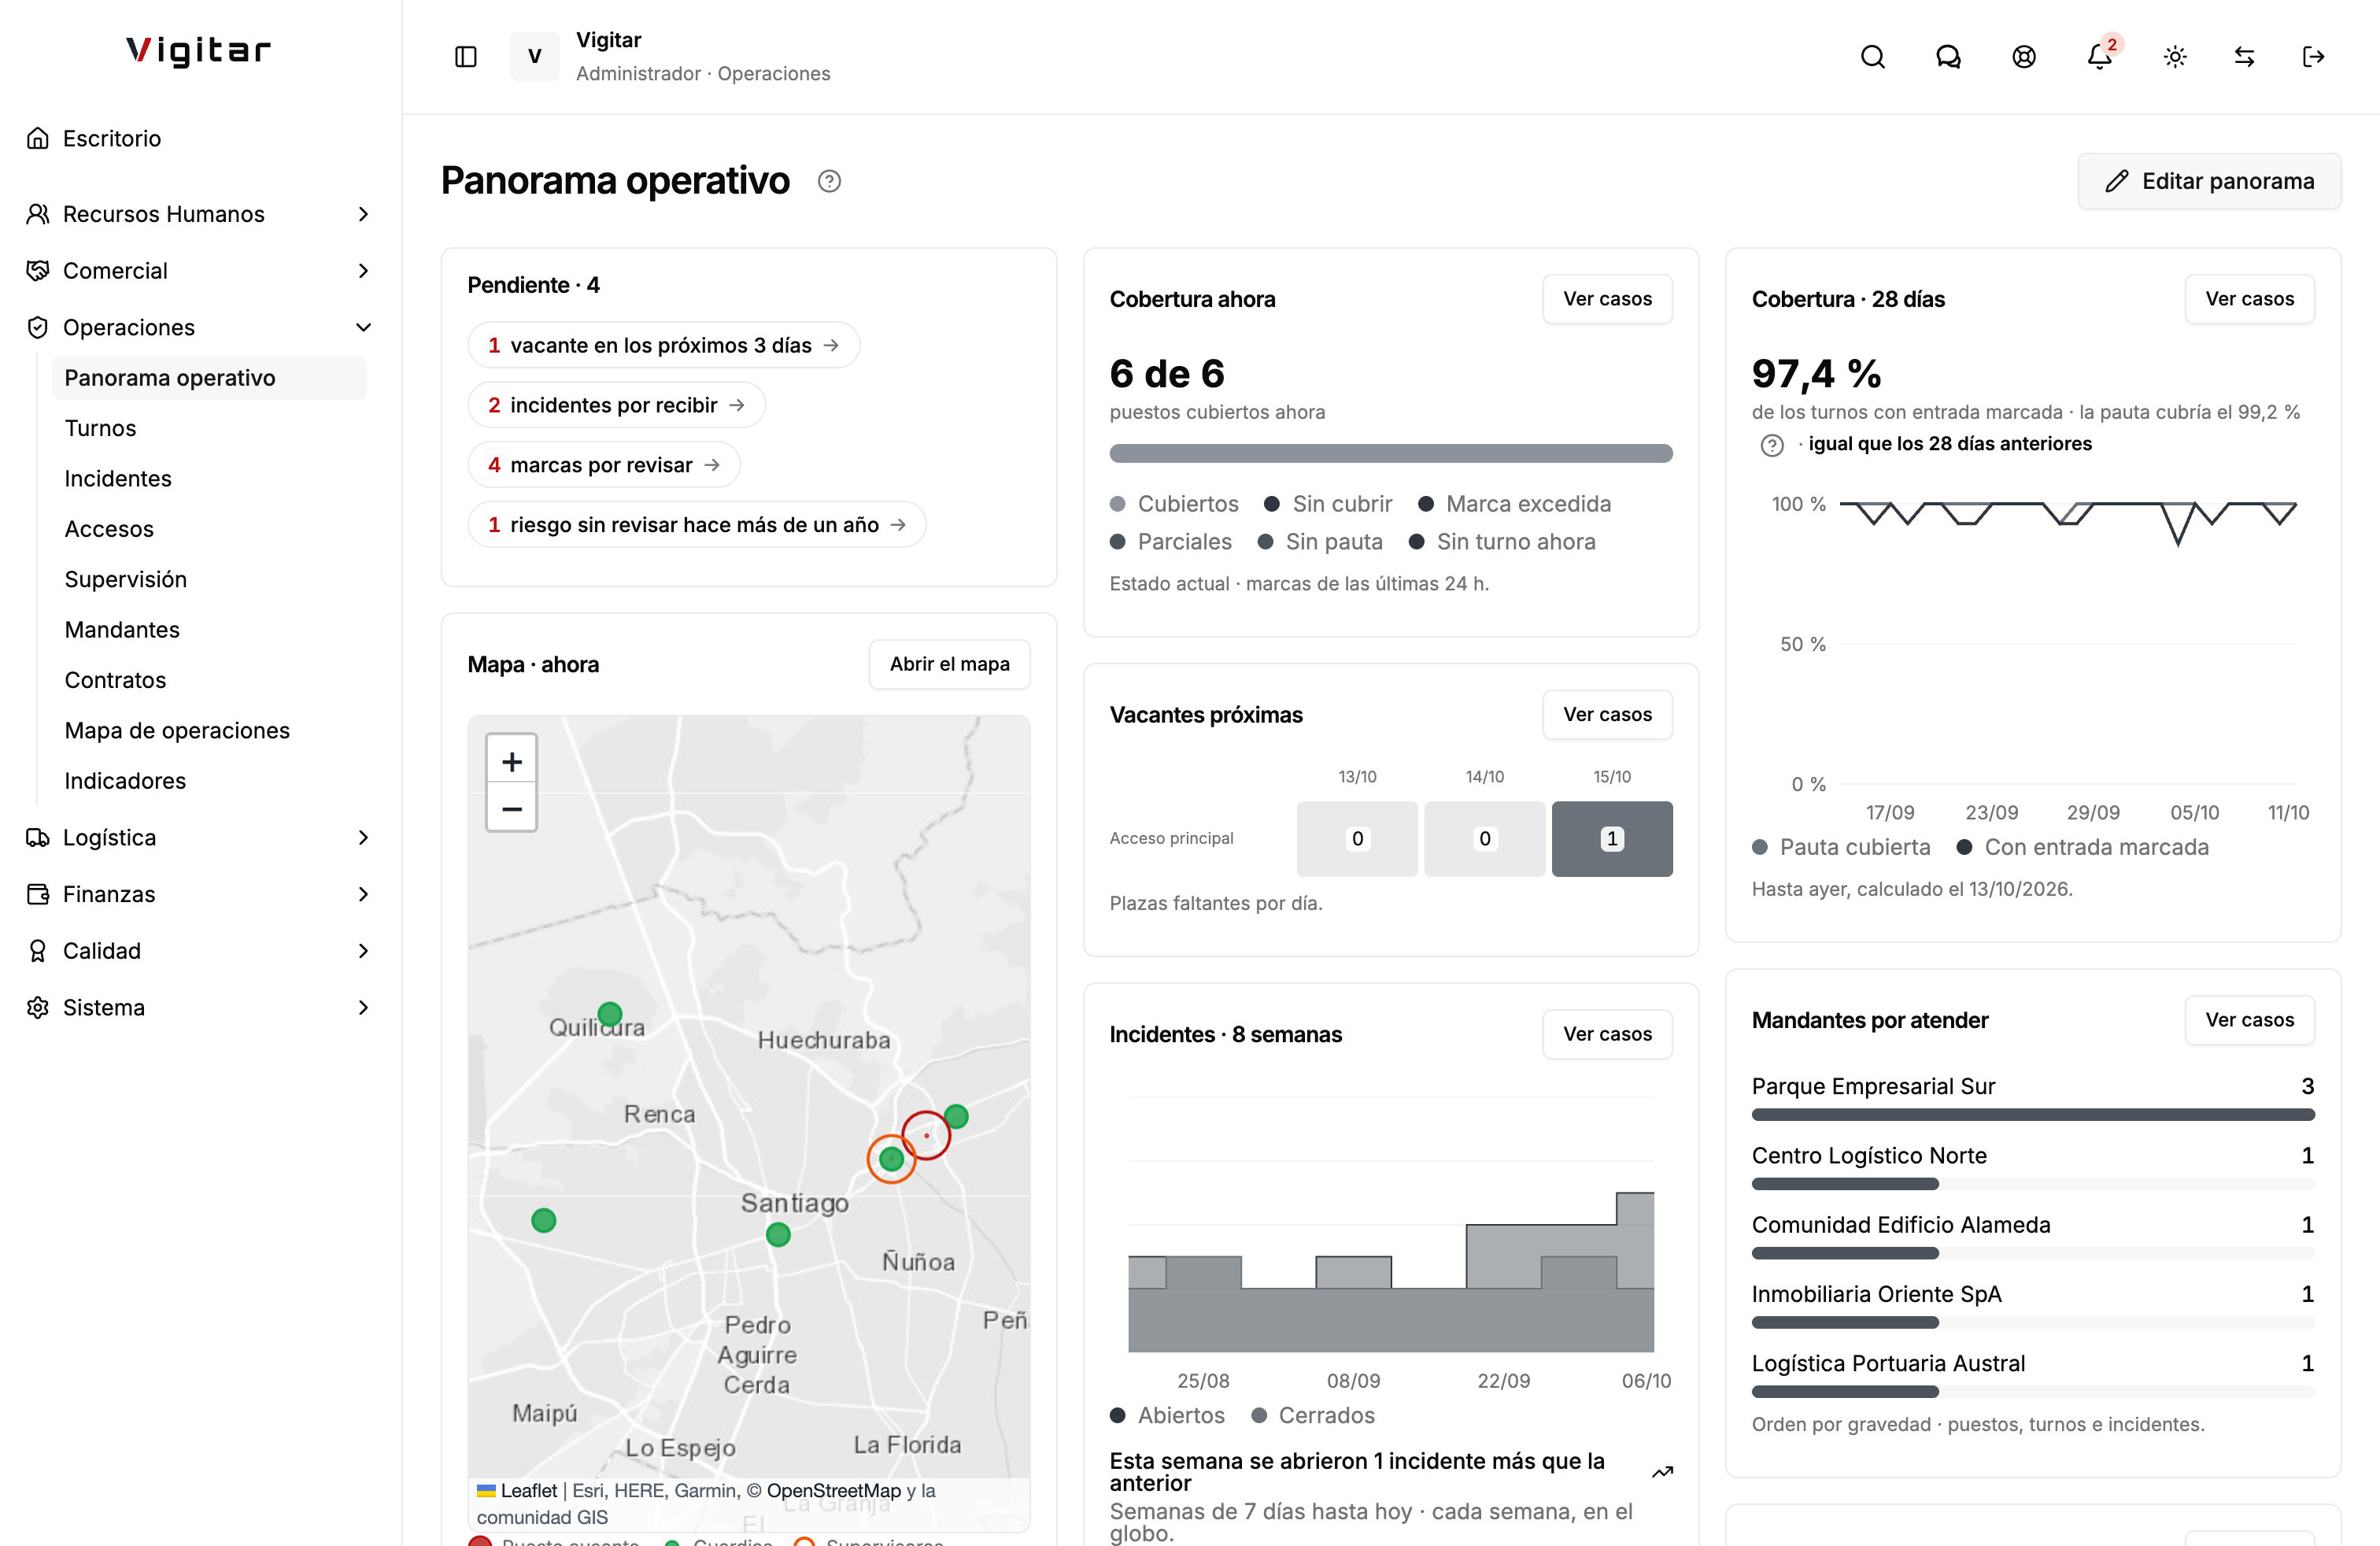Open the support lifebuoy icon
The height and width of the screenshot is (1546, 2380).
(2024, 57)
